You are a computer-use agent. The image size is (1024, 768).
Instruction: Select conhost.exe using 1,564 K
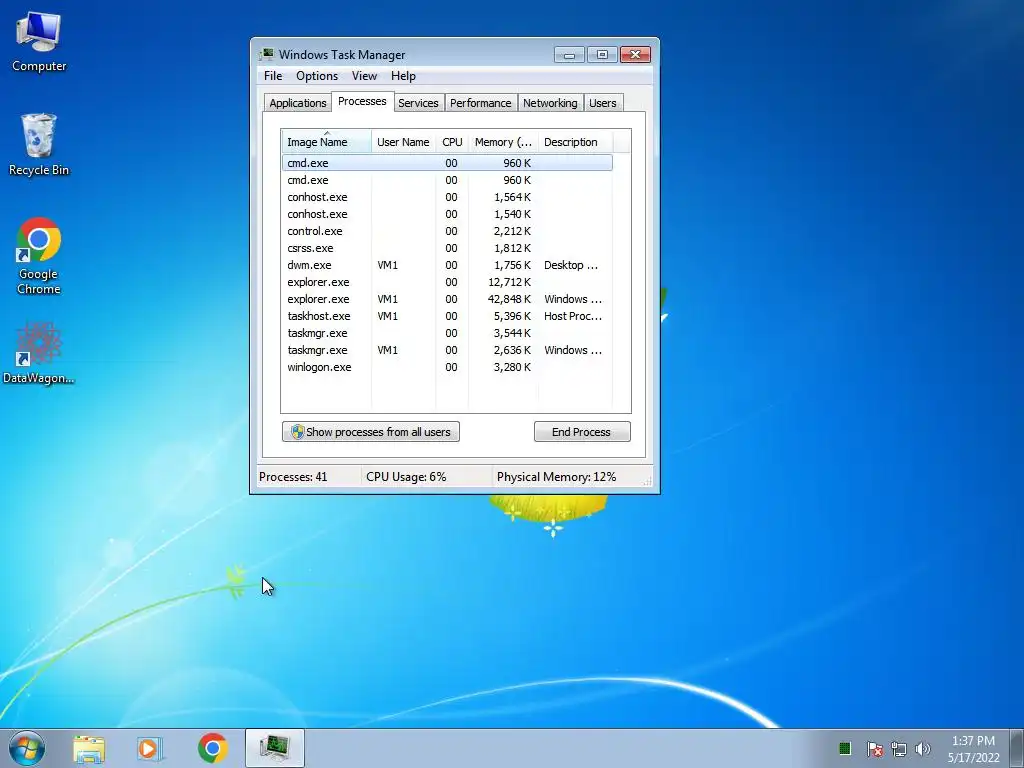pyautogui.click(x=447, y=197)
